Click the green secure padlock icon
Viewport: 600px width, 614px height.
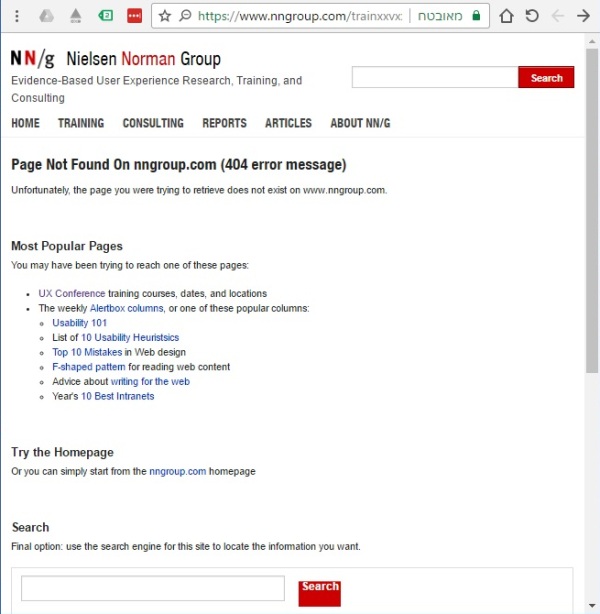(x=476, y=16)
